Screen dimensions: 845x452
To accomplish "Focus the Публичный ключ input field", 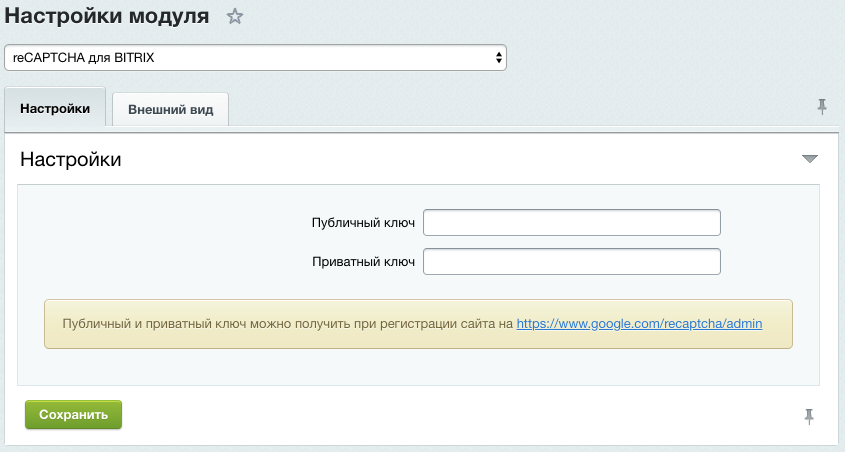I will coord(572,222).
